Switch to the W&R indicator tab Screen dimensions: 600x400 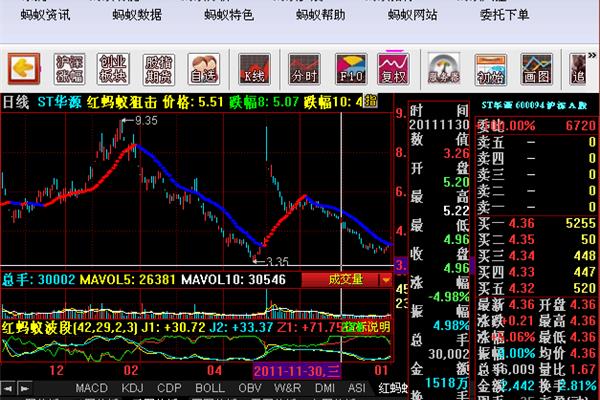tap(287, 388)
